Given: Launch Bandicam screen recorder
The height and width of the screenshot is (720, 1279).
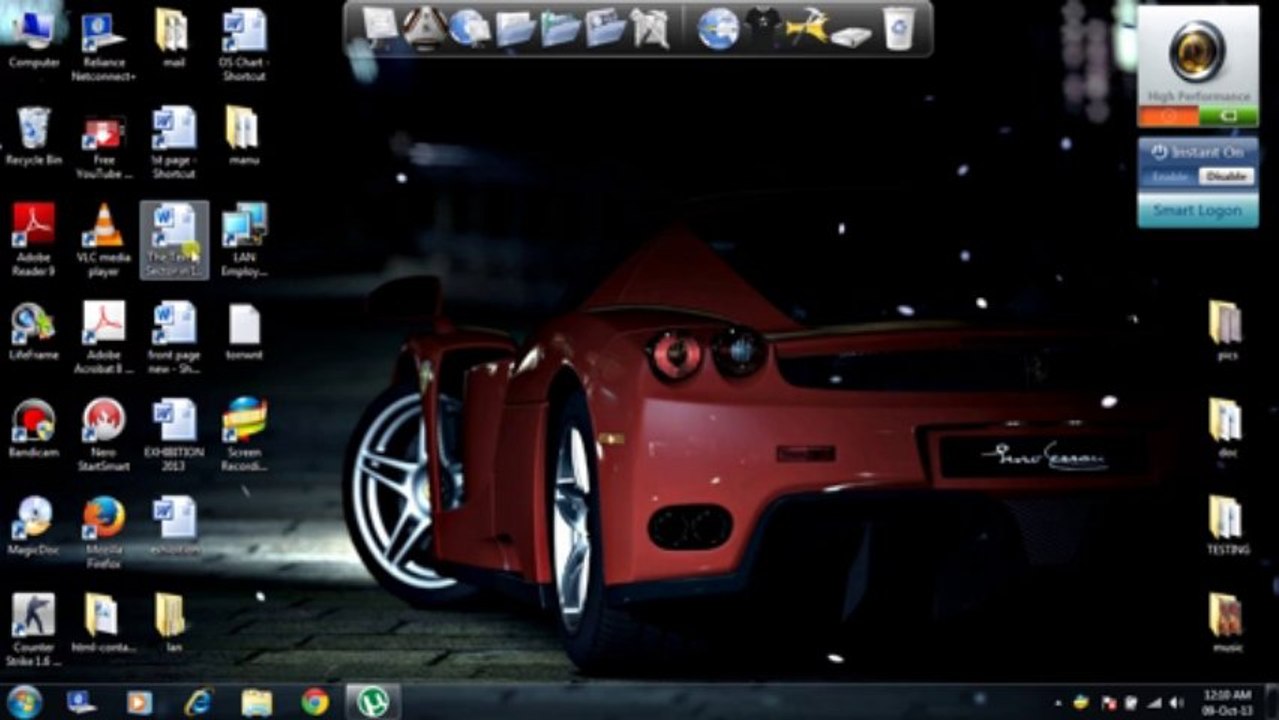Looking at the screenshot, I should [34, 428].
